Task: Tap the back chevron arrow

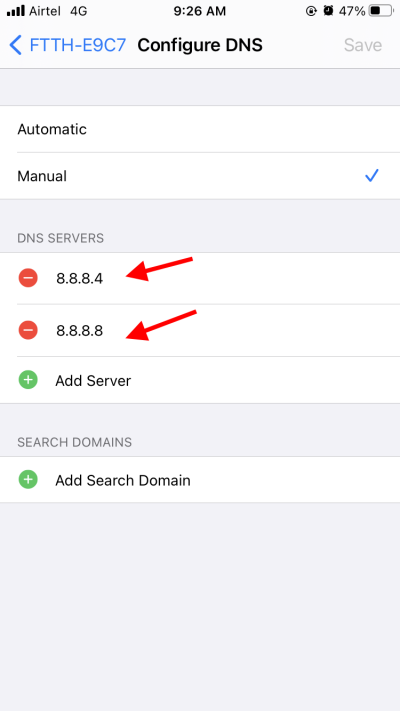Action: click(x=15, y=45)
